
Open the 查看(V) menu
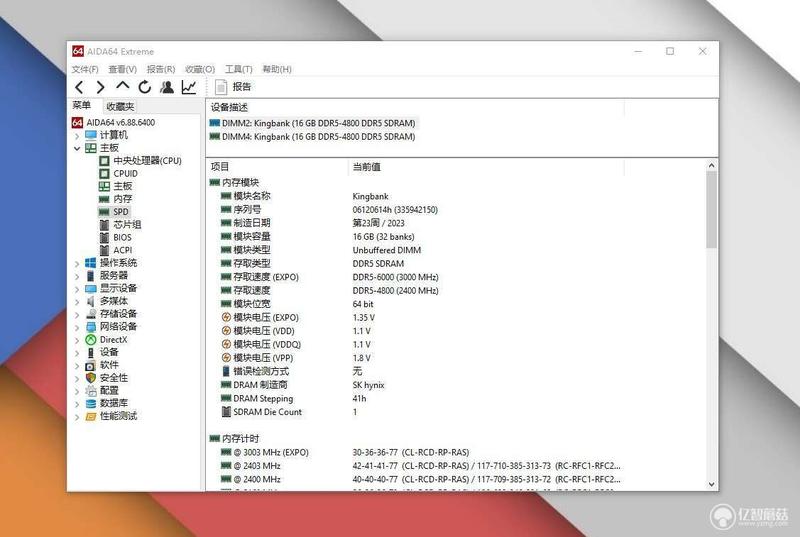tap(122, 69)
